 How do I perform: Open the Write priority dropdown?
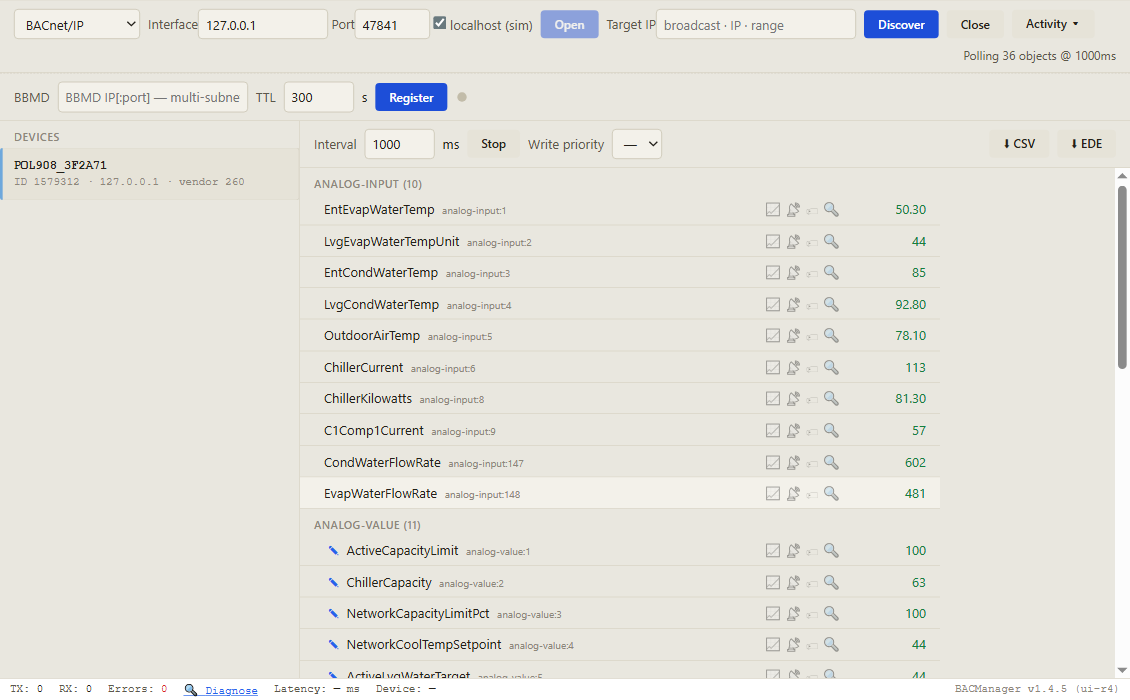[637, 144]
